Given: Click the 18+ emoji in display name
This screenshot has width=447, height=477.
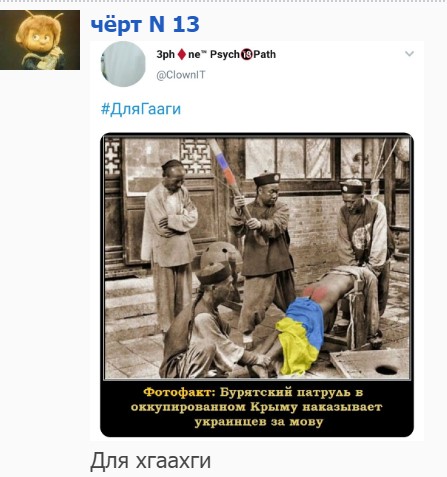Looking at the screenshot, I should (x=246, y=54).
